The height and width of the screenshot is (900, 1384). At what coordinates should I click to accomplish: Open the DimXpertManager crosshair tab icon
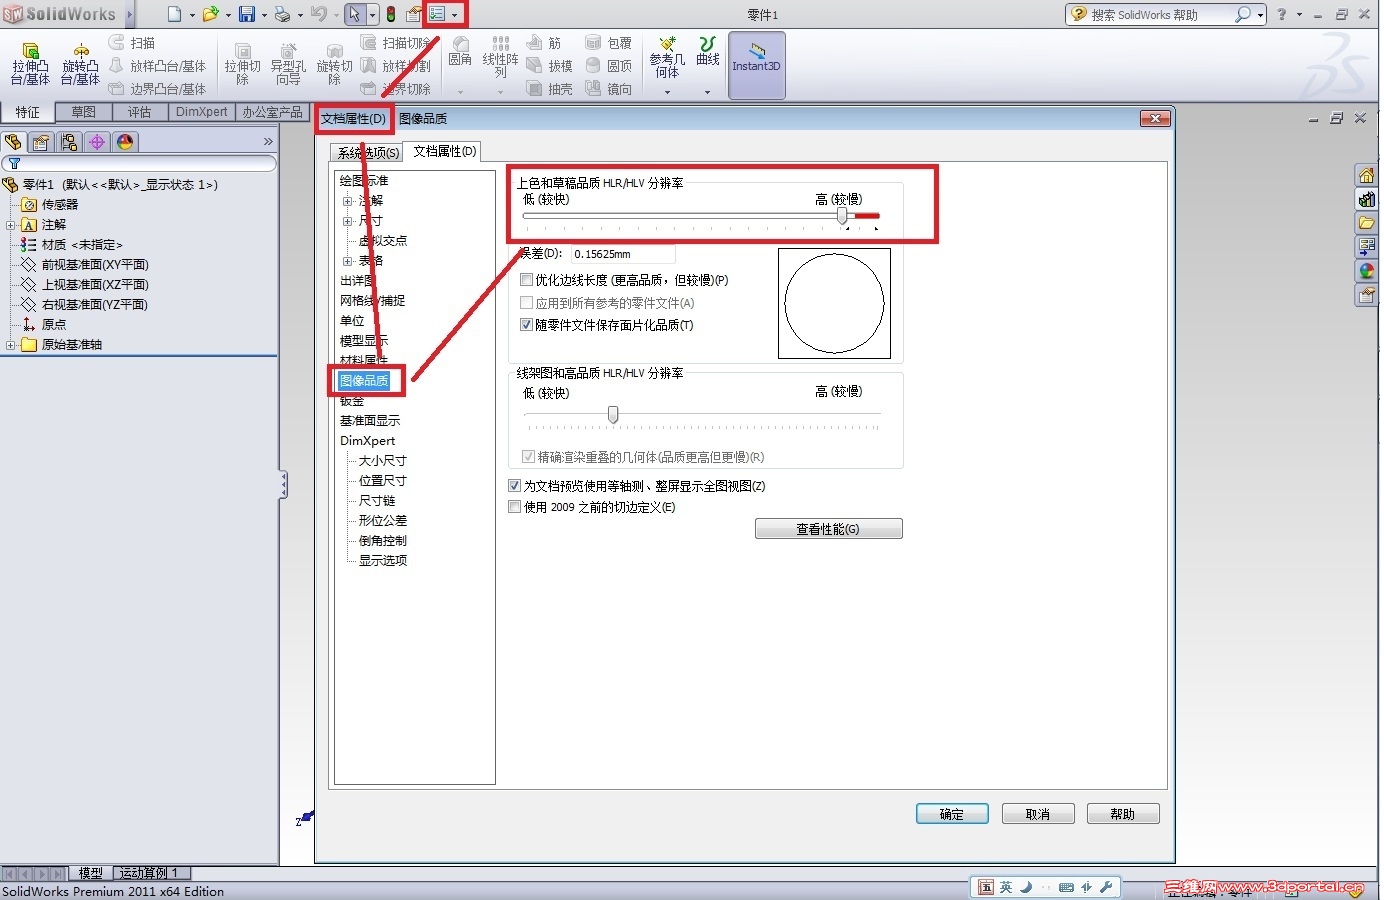point(97,142)
